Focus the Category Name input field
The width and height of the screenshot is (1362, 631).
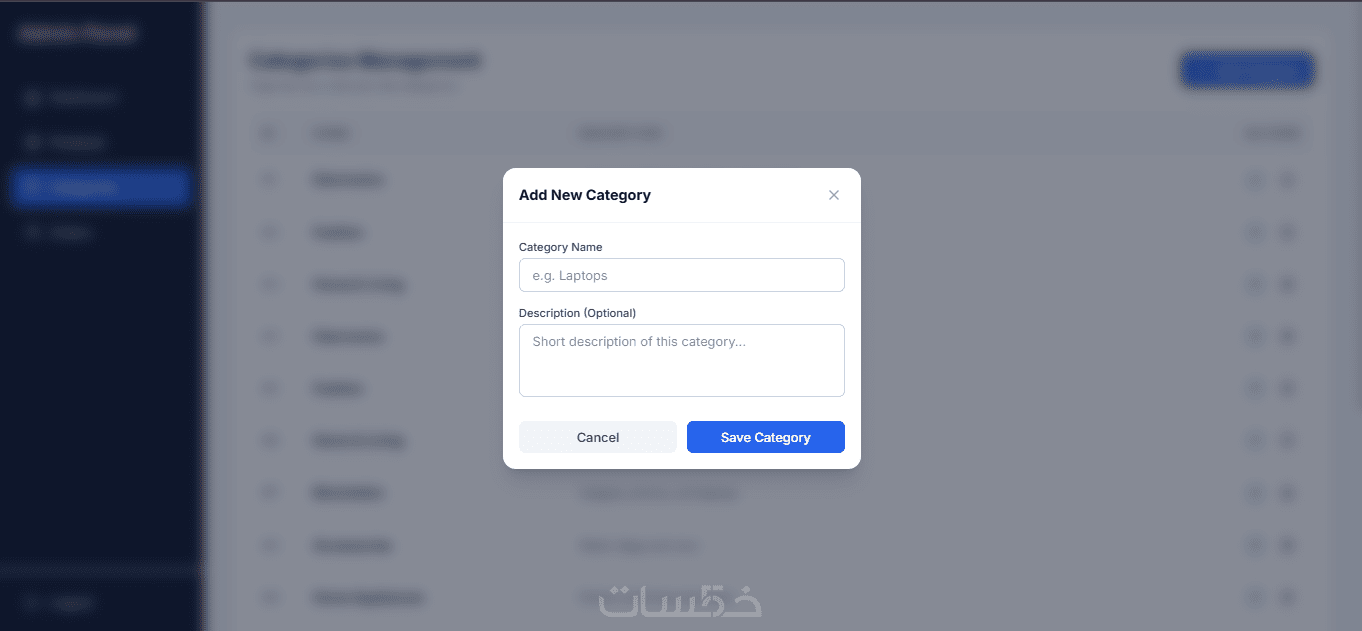[x=682, y=275]
